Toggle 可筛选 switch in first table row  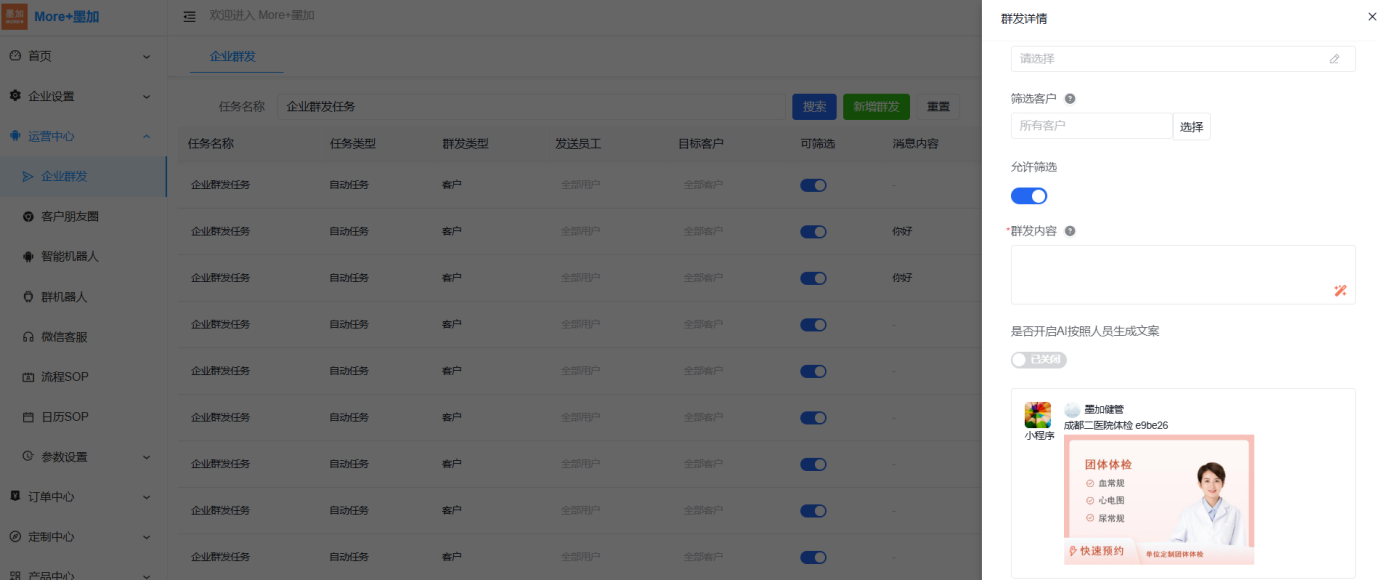(x=813, y=185)
